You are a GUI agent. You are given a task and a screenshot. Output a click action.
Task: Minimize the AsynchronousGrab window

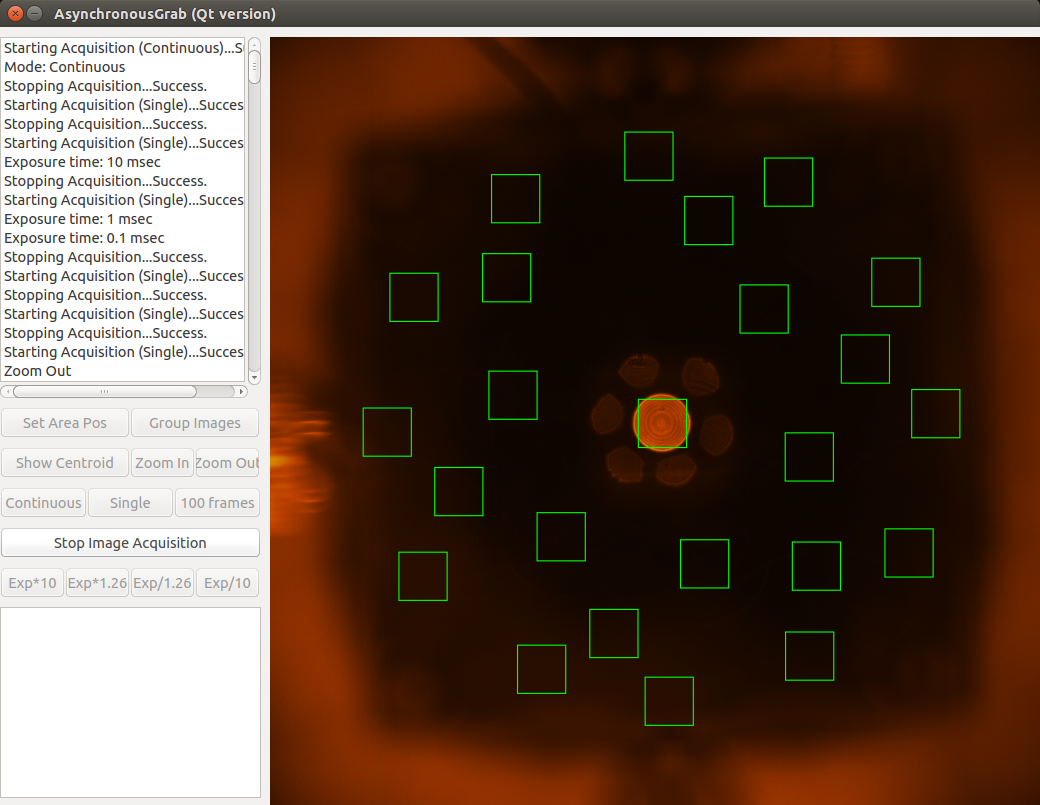click(x=35, y=13)
